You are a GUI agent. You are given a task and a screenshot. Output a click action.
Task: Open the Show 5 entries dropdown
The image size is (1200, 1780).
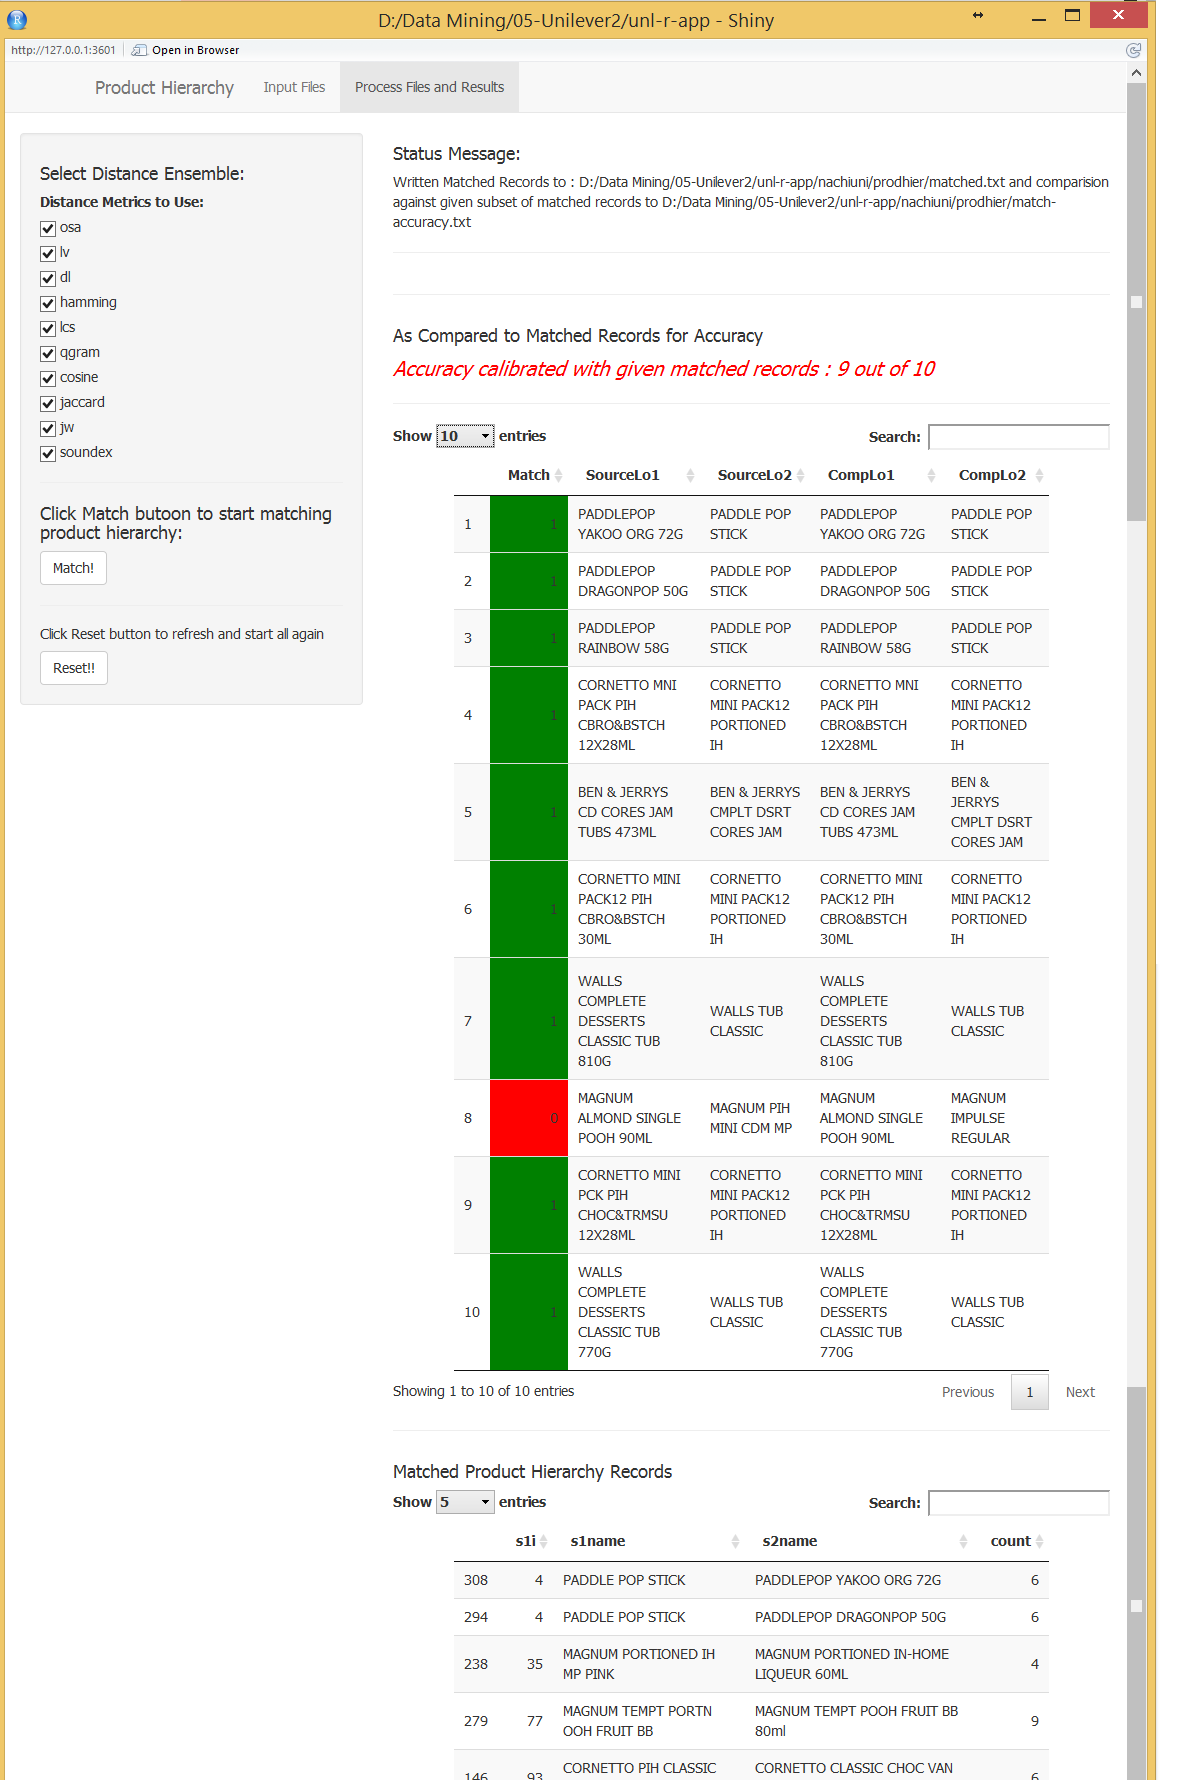click(x=465, y=1502)
